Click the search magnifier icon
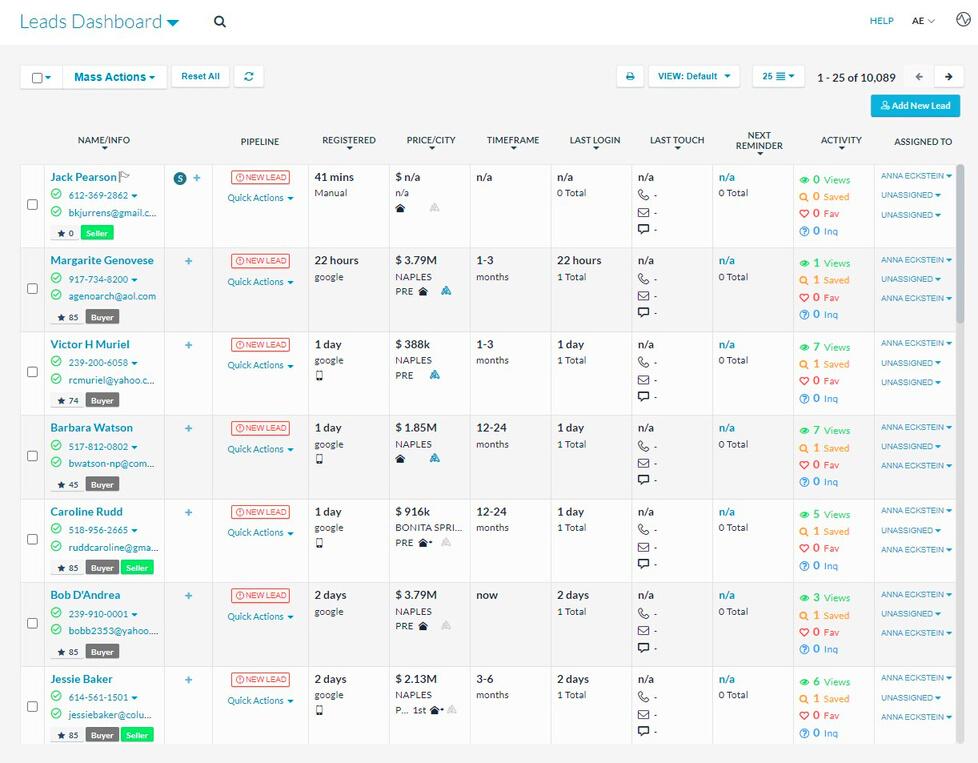Image resolution: width=978 pixels, height=763 pixels. [220, 22]
